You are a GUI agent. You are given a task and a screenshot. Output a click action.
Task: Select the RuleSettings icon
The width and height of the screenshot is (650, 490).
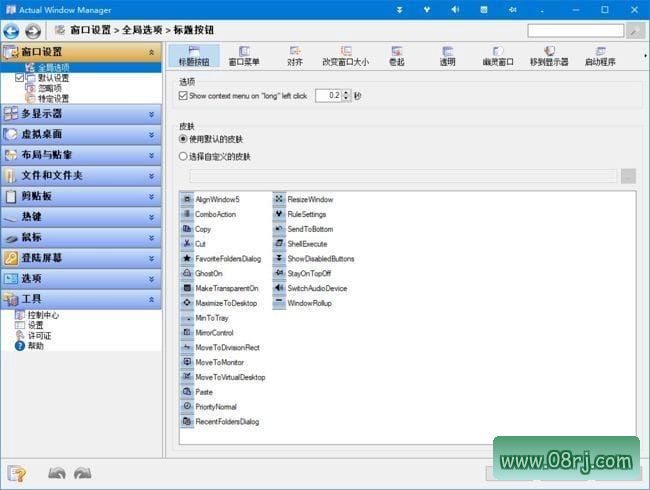coord(279,214)
